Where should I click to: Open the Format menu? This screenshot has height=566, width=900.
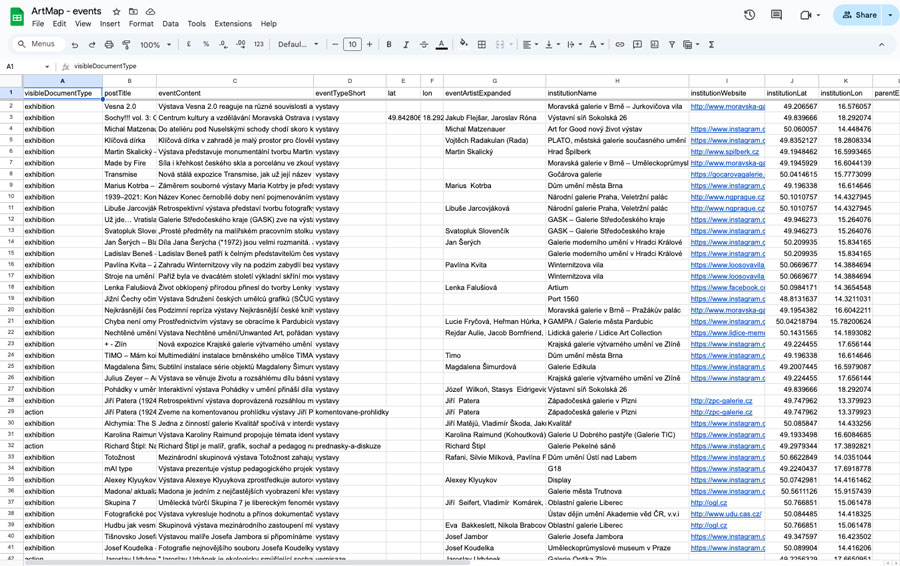click(x=141, y=24)
